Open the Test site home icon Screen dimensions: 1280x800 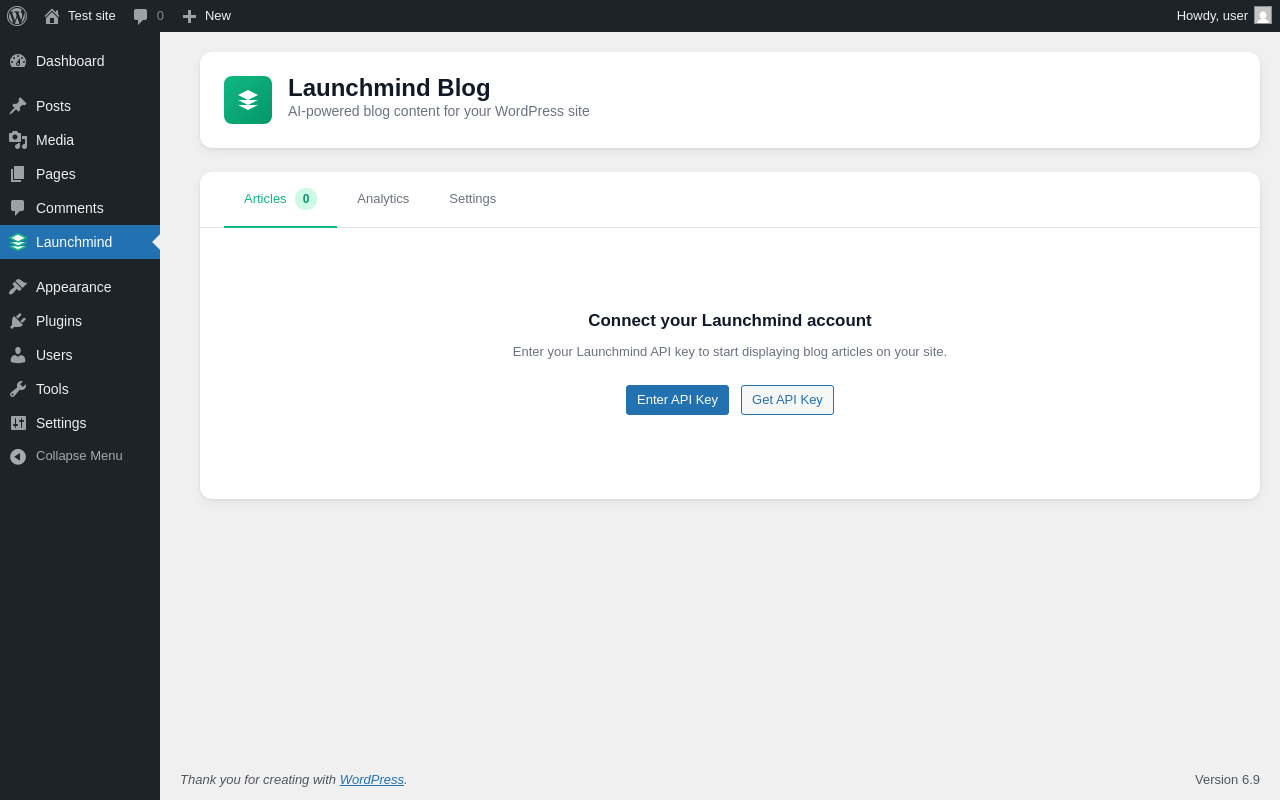tap(52, 16)
